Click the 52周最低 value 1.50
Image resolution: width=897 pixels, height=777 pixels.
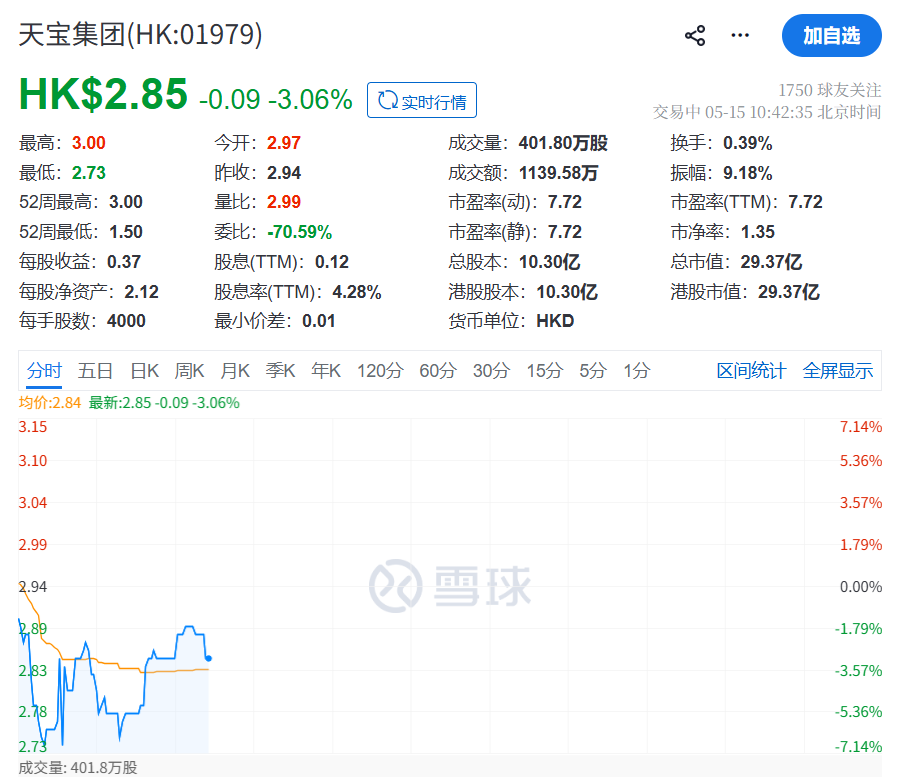coord(126,232)
